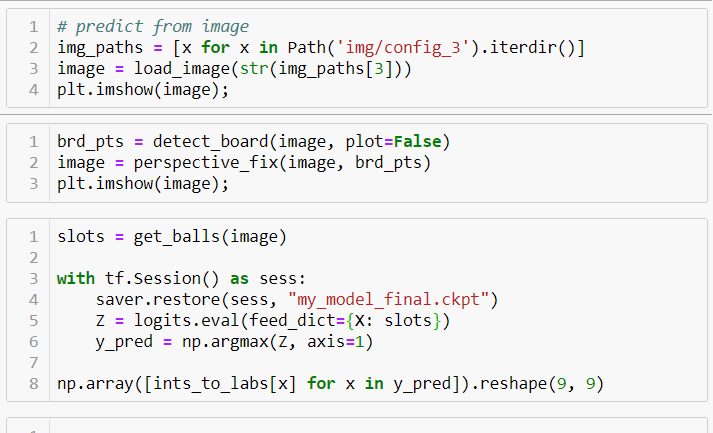Click blank line 2 in third cell
This screenshot has height=433, width=713.
point(300,258)
